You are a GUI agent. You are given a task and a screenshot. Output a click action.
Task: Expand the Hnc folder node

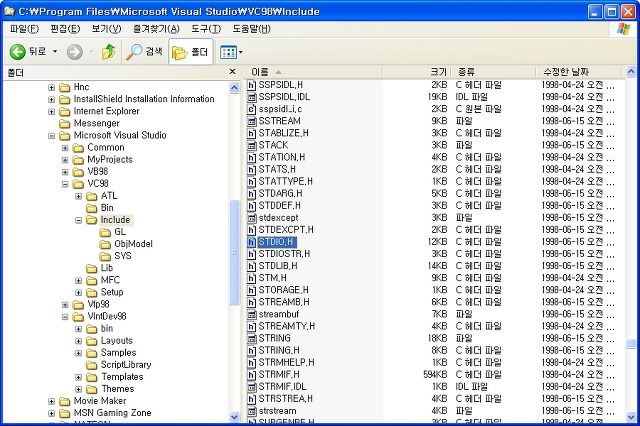coord(51,87)
